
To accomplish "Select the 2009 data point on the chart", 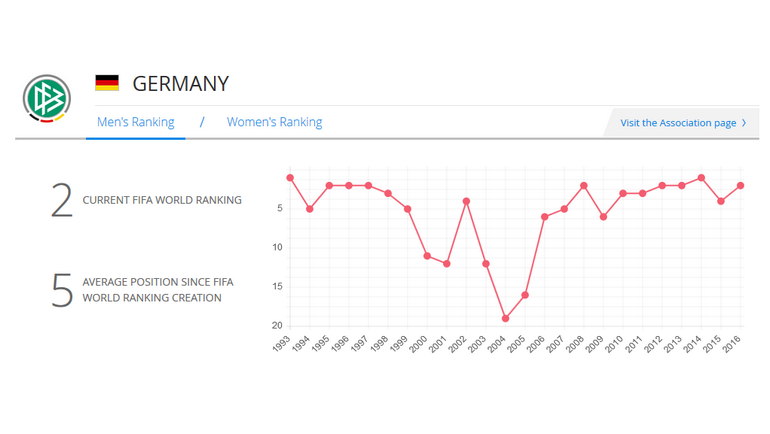I will tap(603, 217).
